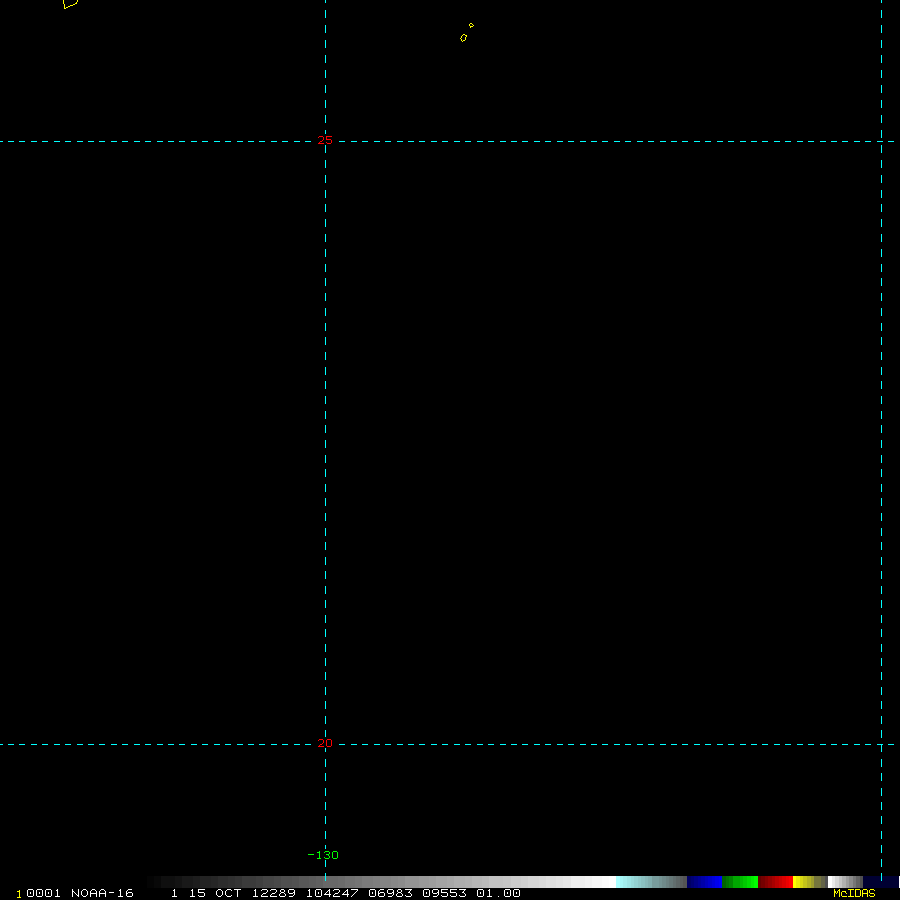This screenshot has height=900, width=900.
Task: Click the yellow coastline outline at top-left
Action: (x=70, y=3)
